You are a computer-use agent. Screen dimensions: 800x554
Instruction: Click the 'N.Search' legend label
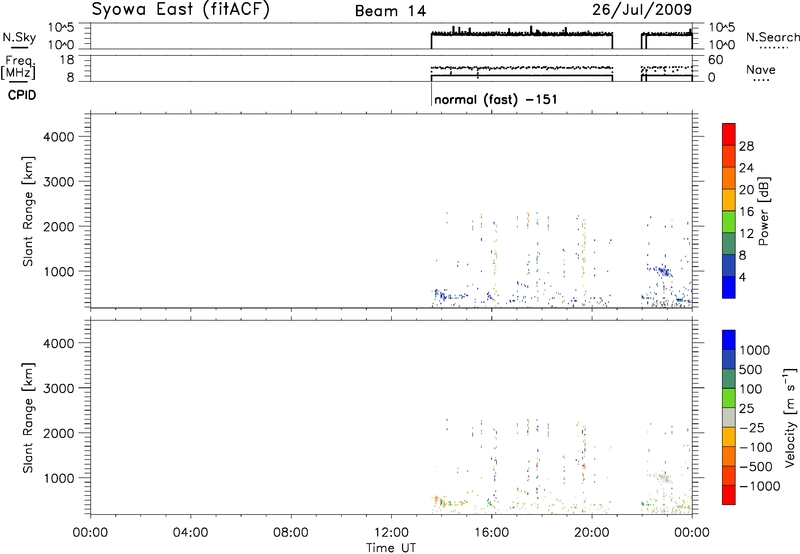pyautogui.click(x=772, y=37)
